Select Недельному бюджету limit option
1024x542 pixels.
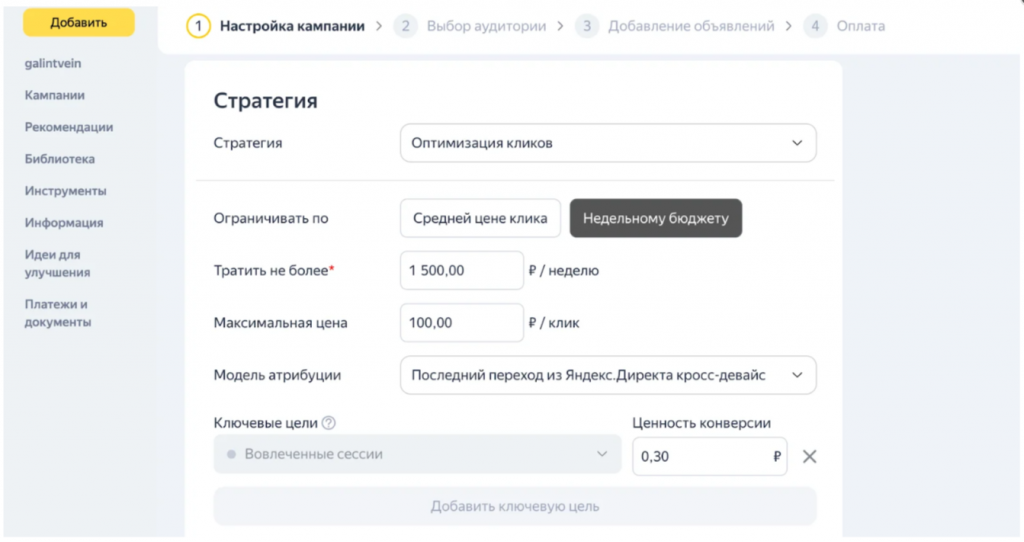[656, 218]
